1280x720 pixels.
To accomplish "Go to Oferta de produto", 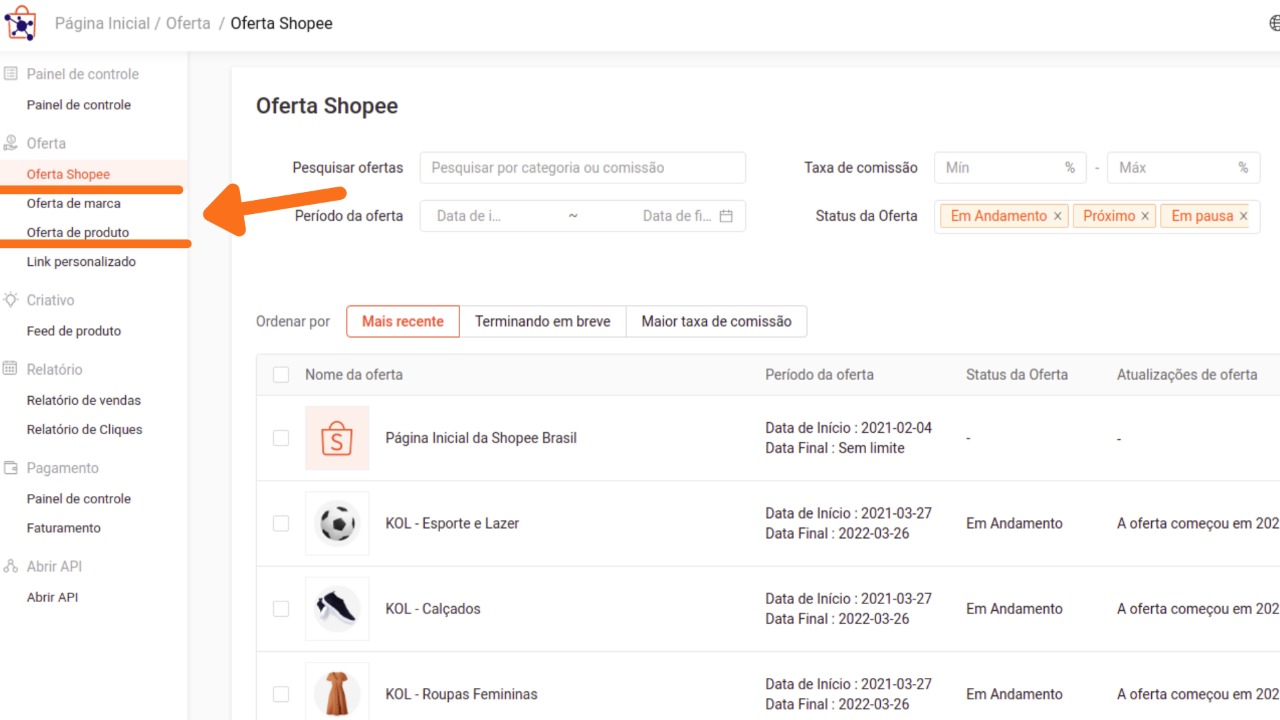I will (78, 232).
